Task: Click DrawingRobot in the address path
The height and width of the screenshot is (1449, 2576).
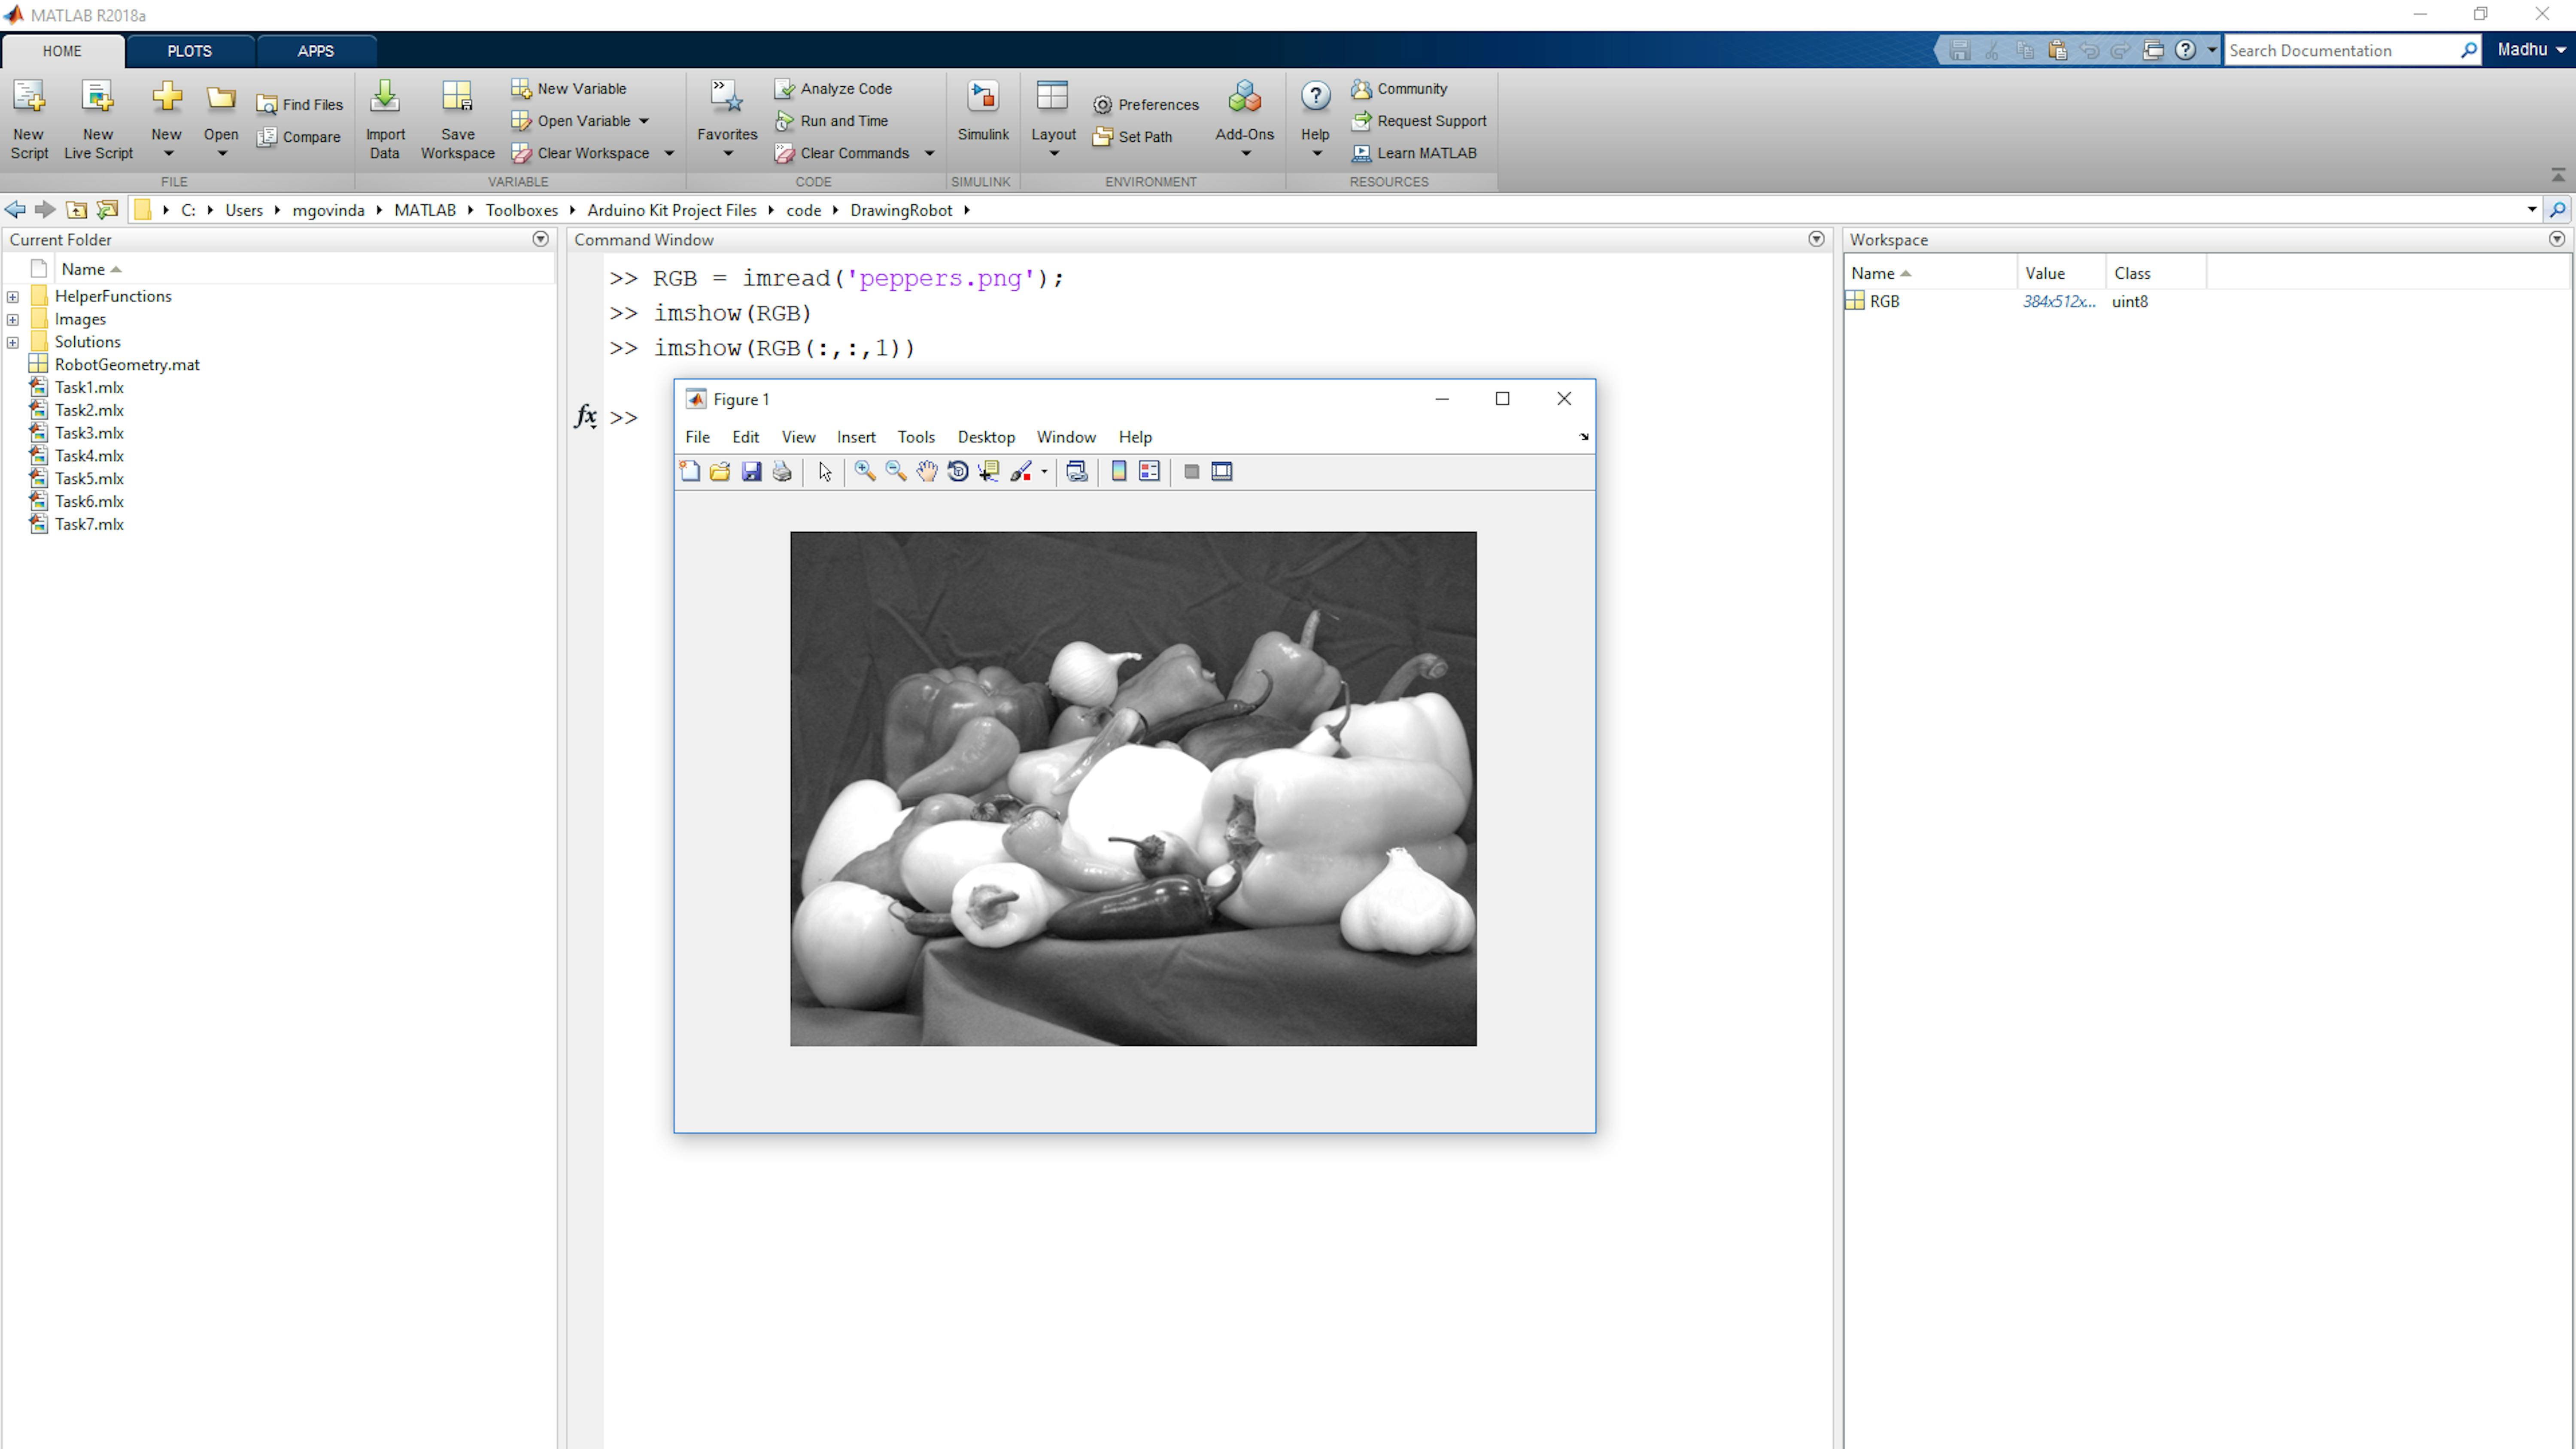Action: [x=901, y=210]
